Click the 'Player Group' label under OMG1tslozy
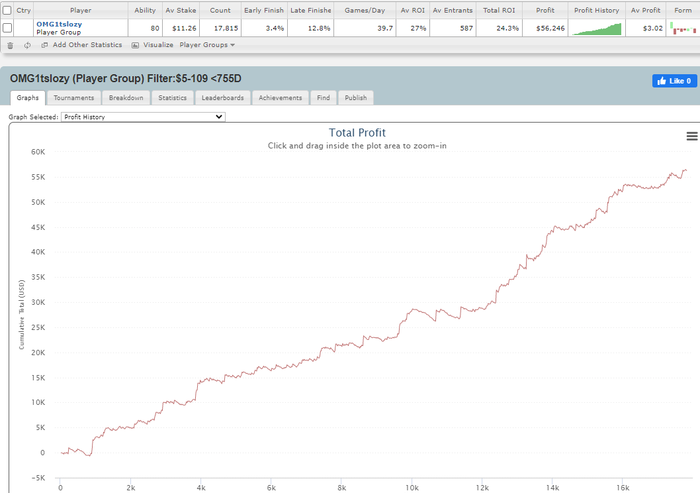 [x=58, y=32]
